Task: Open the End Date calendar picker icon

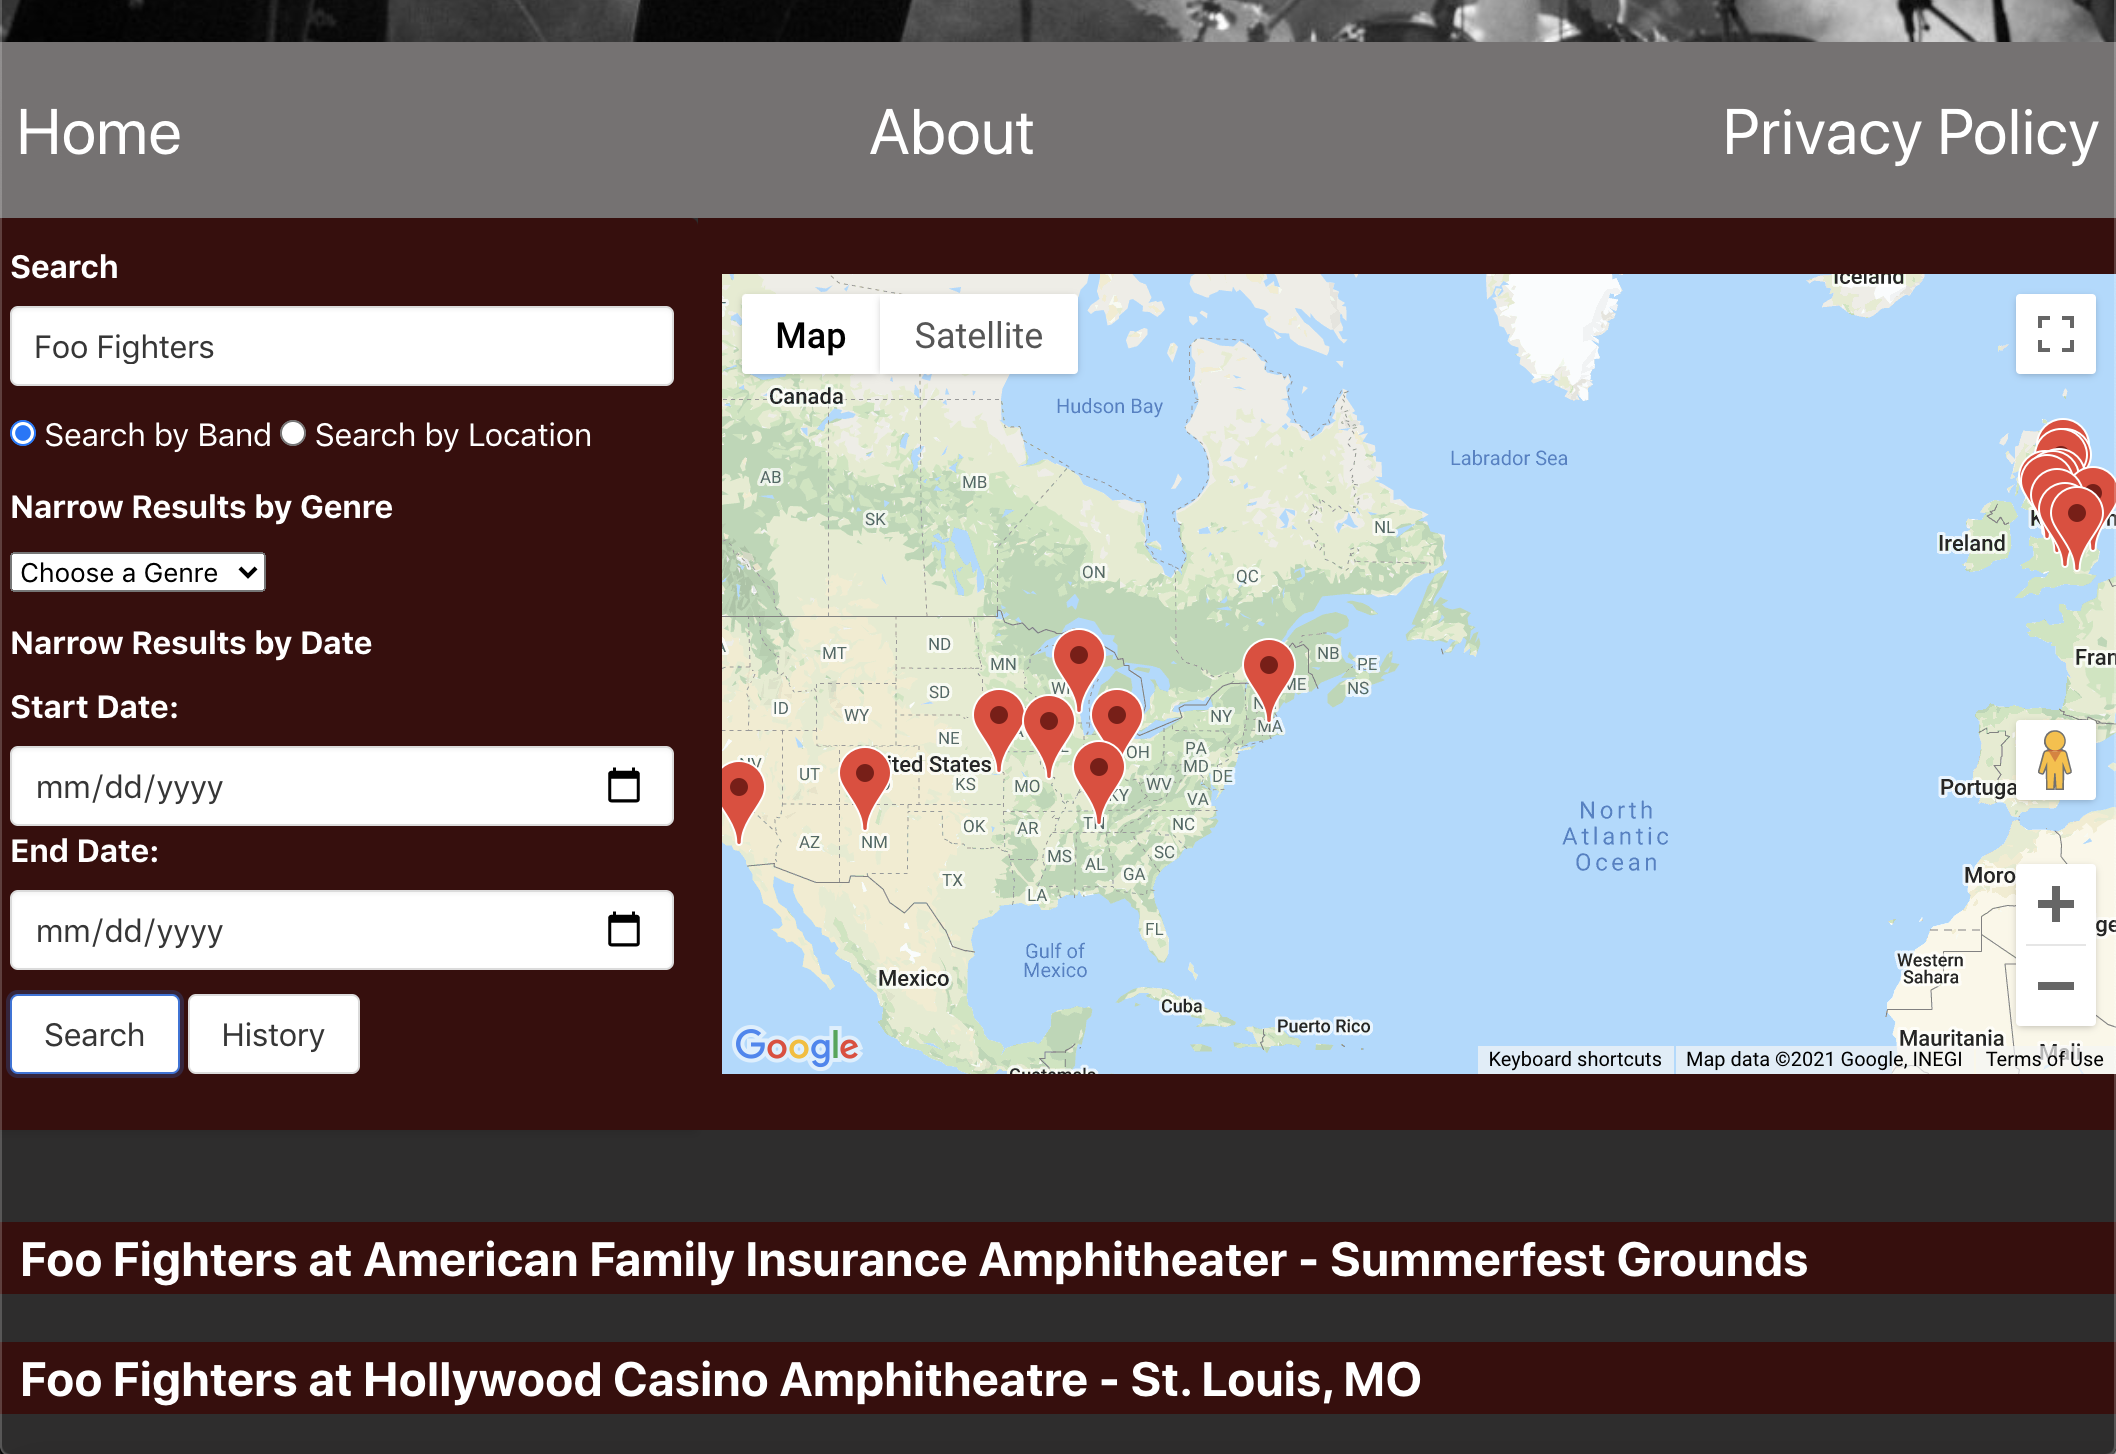Action: click(623, 930)
